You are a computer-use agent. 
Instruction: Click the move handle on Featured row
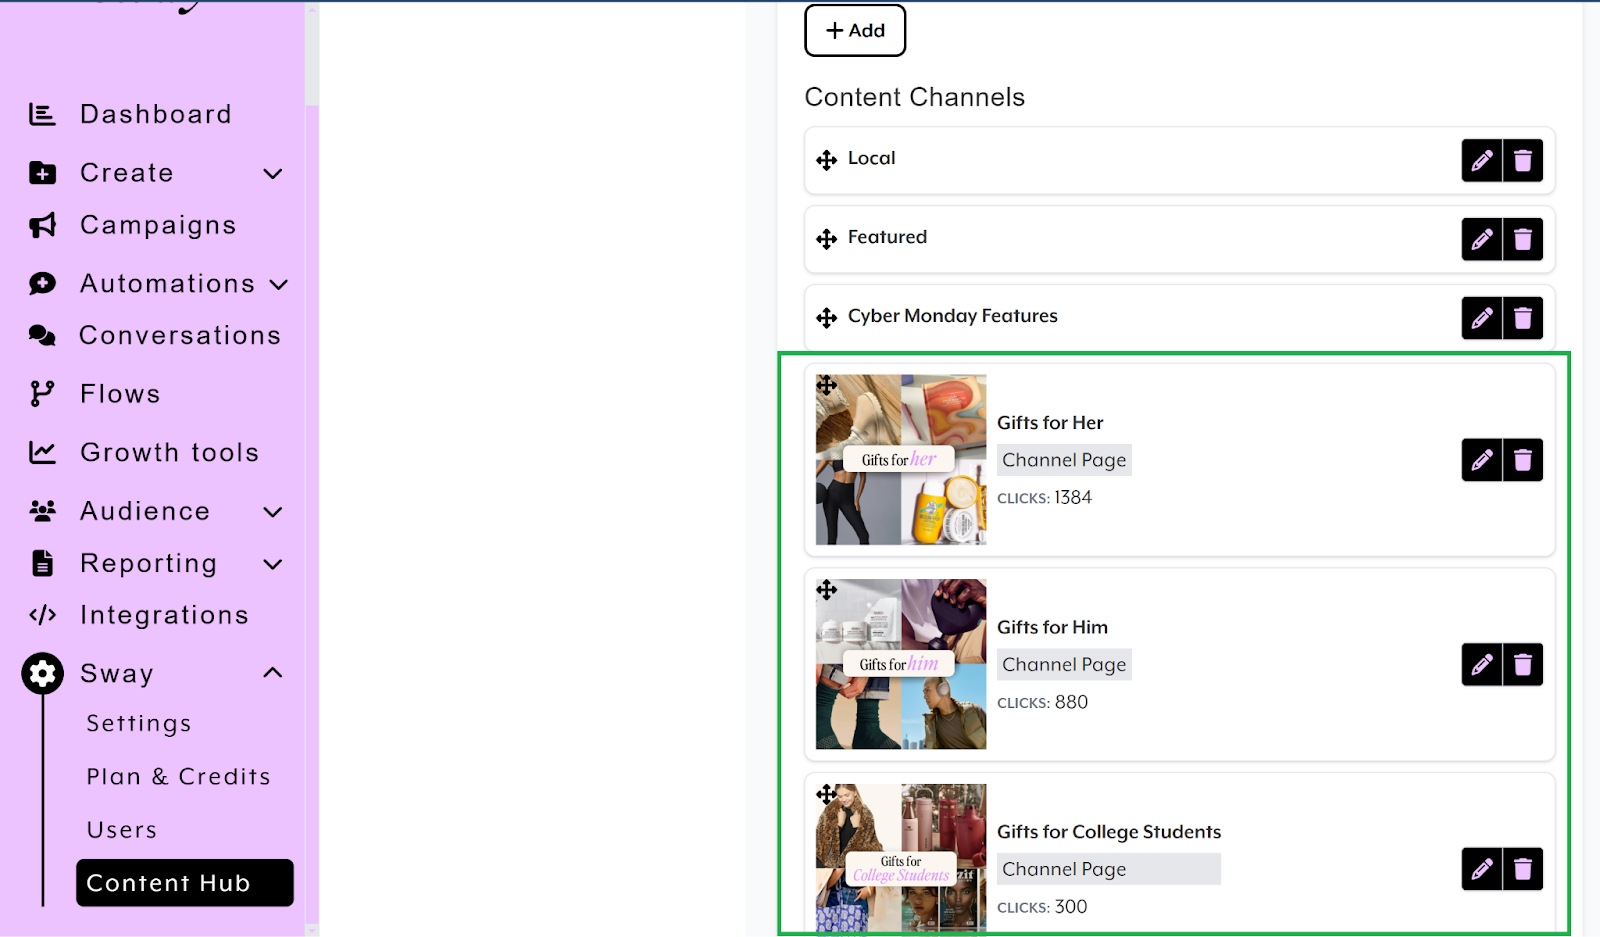[x=826, y=239]
